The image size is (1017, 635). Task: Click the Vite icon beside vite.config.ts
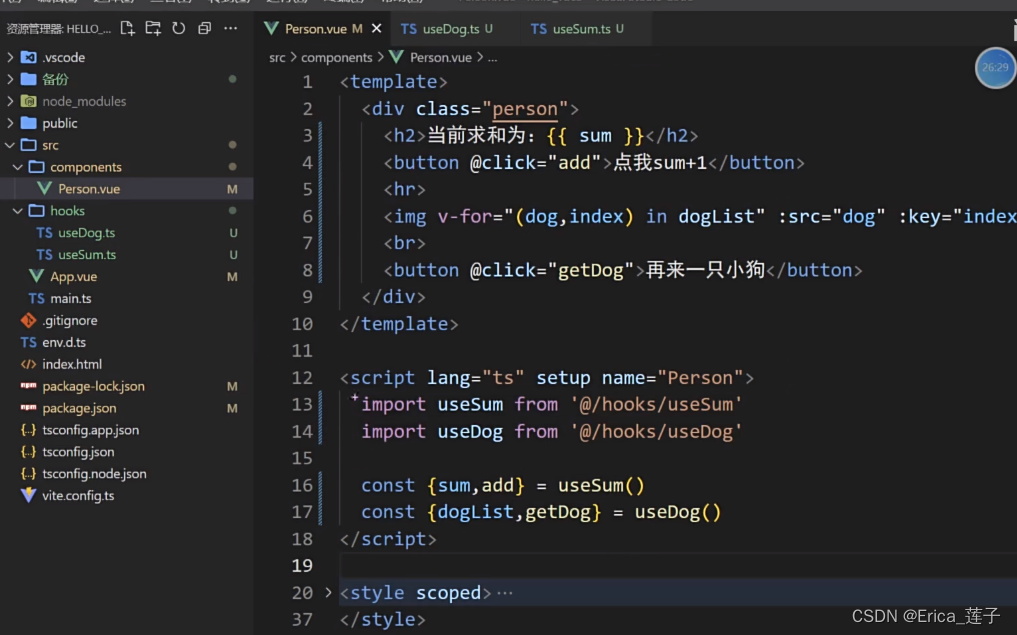coord(28,496)
